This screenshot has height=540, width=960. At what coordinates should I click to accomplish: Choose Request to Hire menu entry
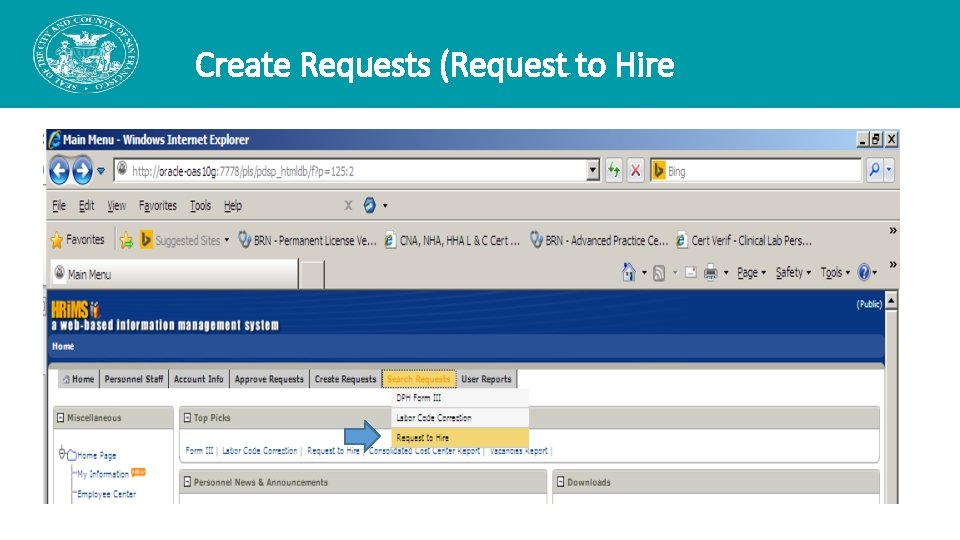[x=460, y=438]
